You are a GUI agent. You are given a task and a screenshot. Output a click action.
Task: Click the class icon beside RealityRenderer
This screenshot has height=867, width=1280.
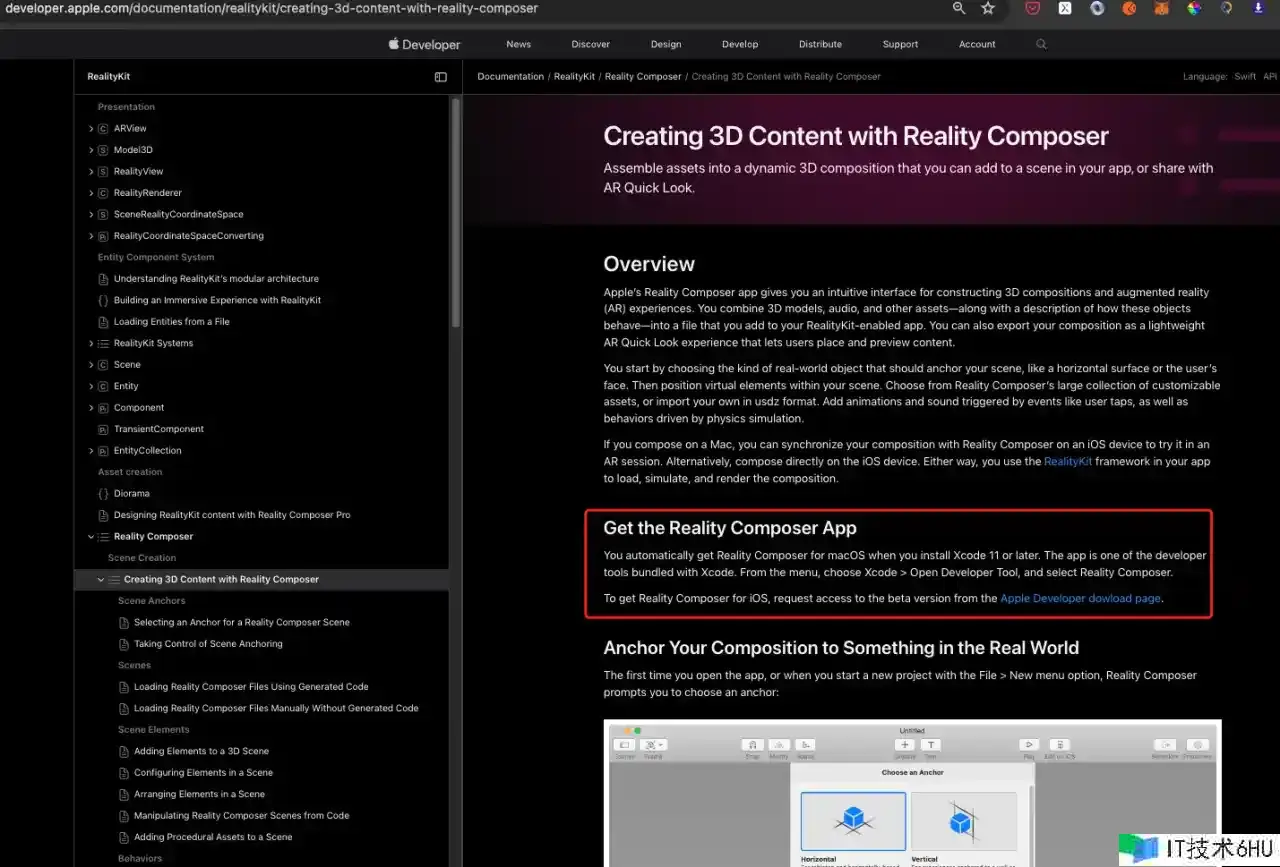103,193
